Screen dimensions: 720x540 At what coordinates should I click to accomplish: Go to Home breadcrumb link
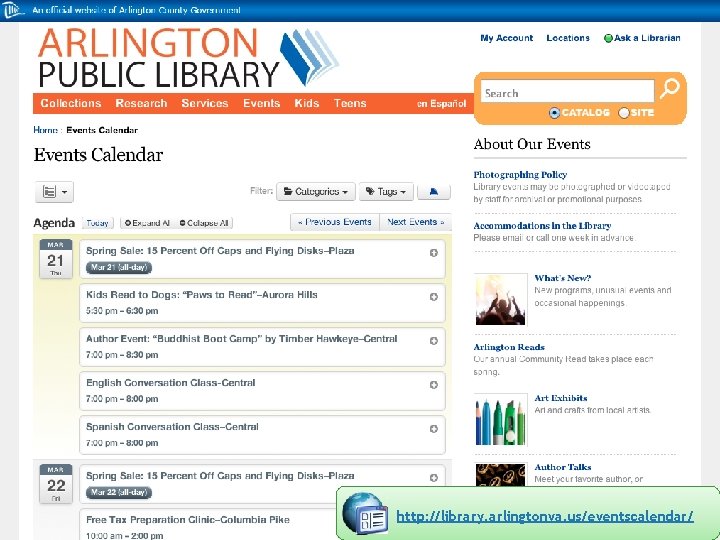point(45,130)
